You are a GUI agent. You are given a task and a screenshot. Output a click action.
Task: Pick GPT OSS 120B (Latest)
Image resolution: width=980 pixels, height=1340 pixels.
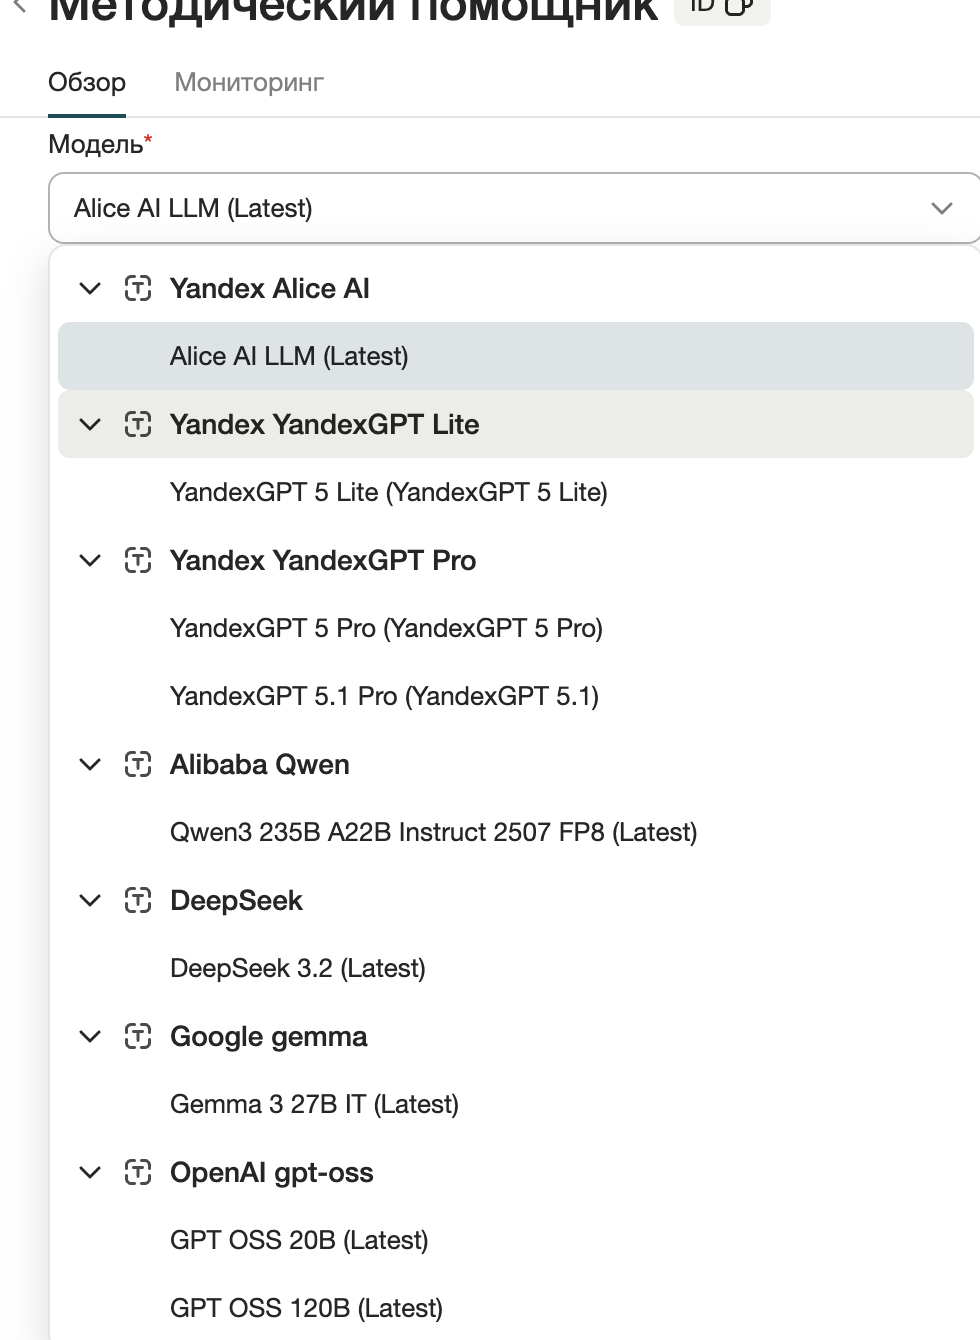(516, 1308)
